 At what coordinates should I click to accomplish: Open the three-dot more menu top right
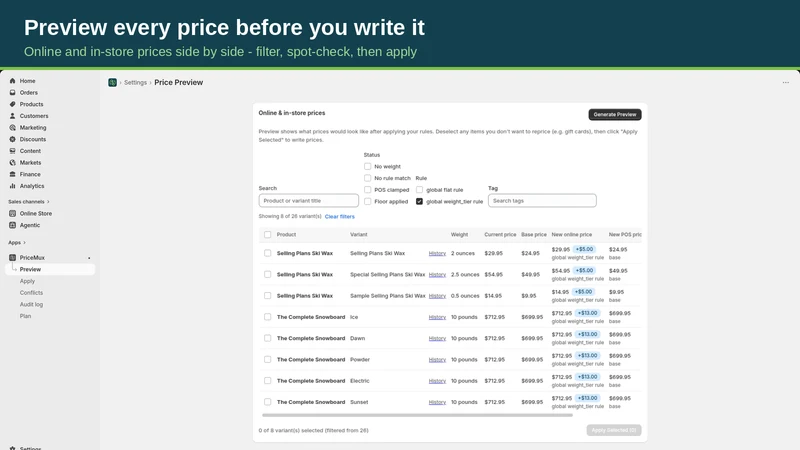pos(786,83)
